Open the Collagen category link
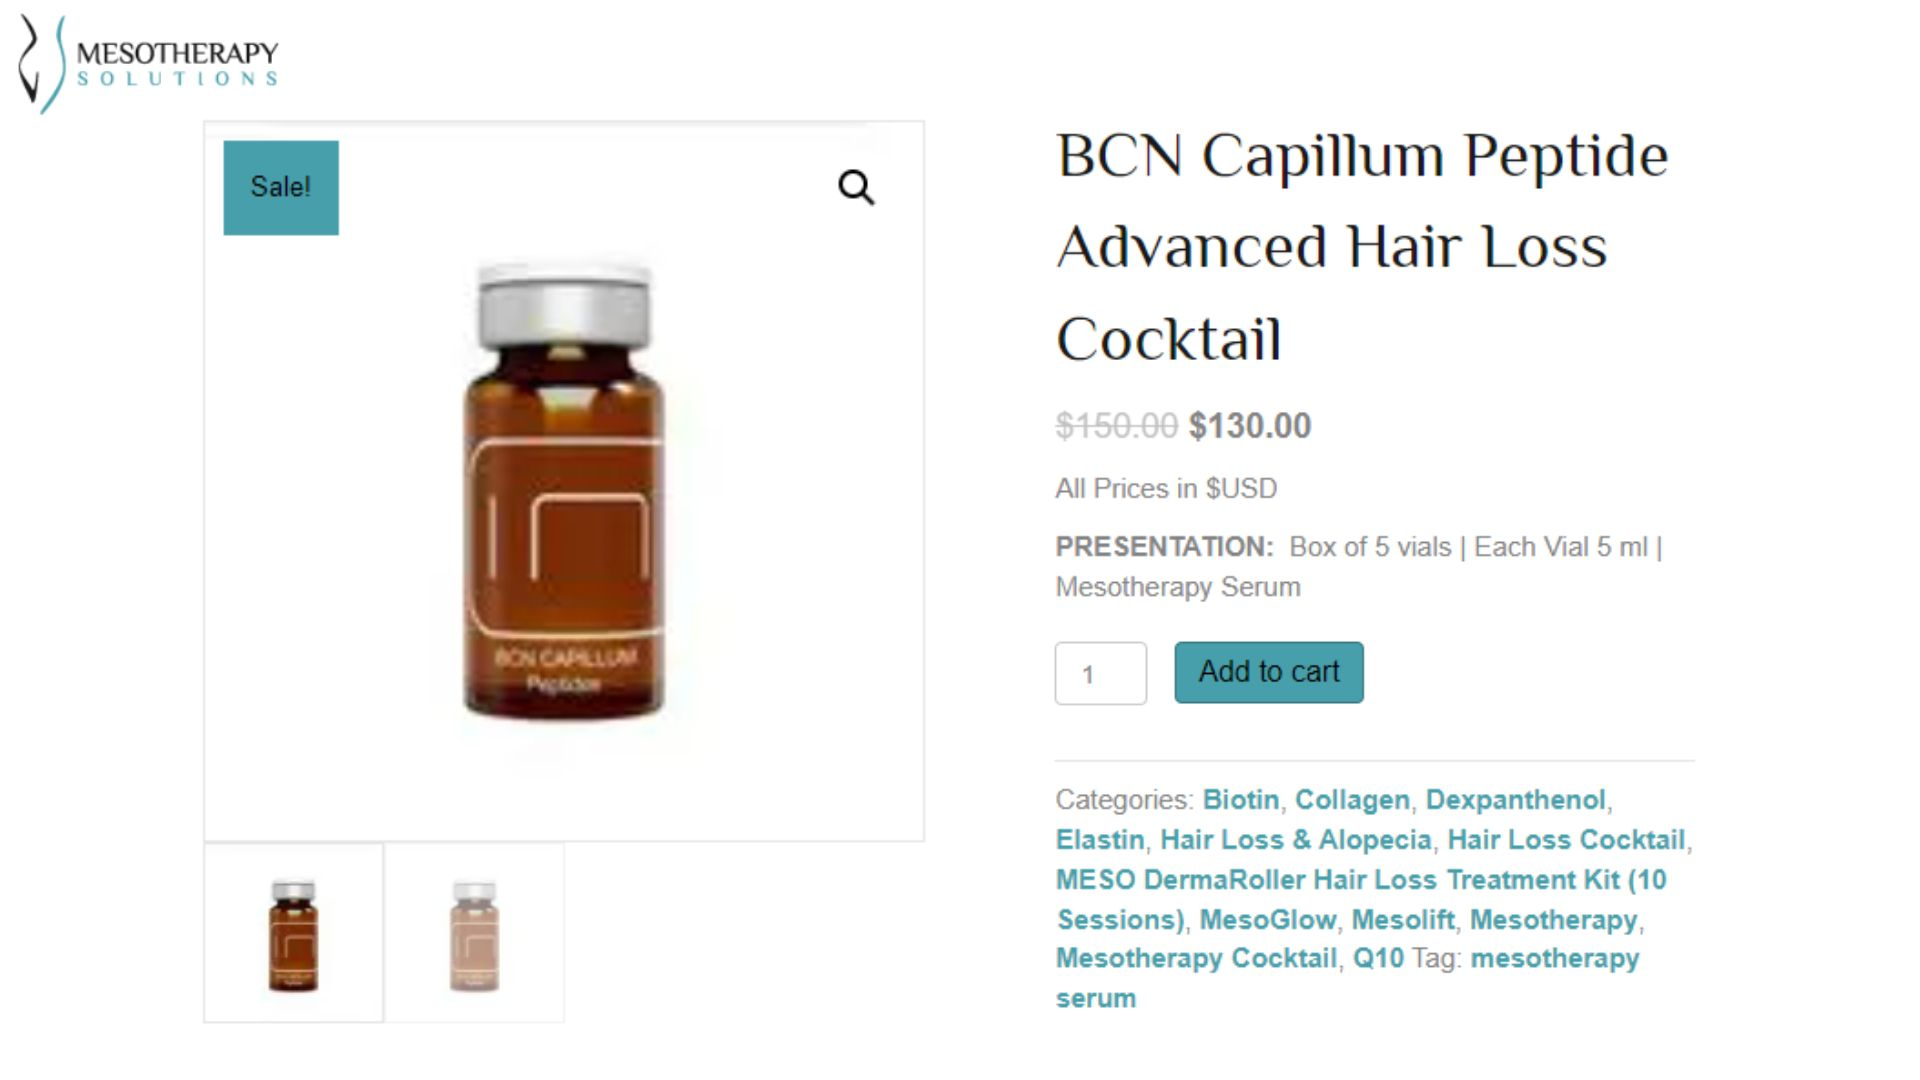Screen dimensions: 1920x1080 point(1352,800)
